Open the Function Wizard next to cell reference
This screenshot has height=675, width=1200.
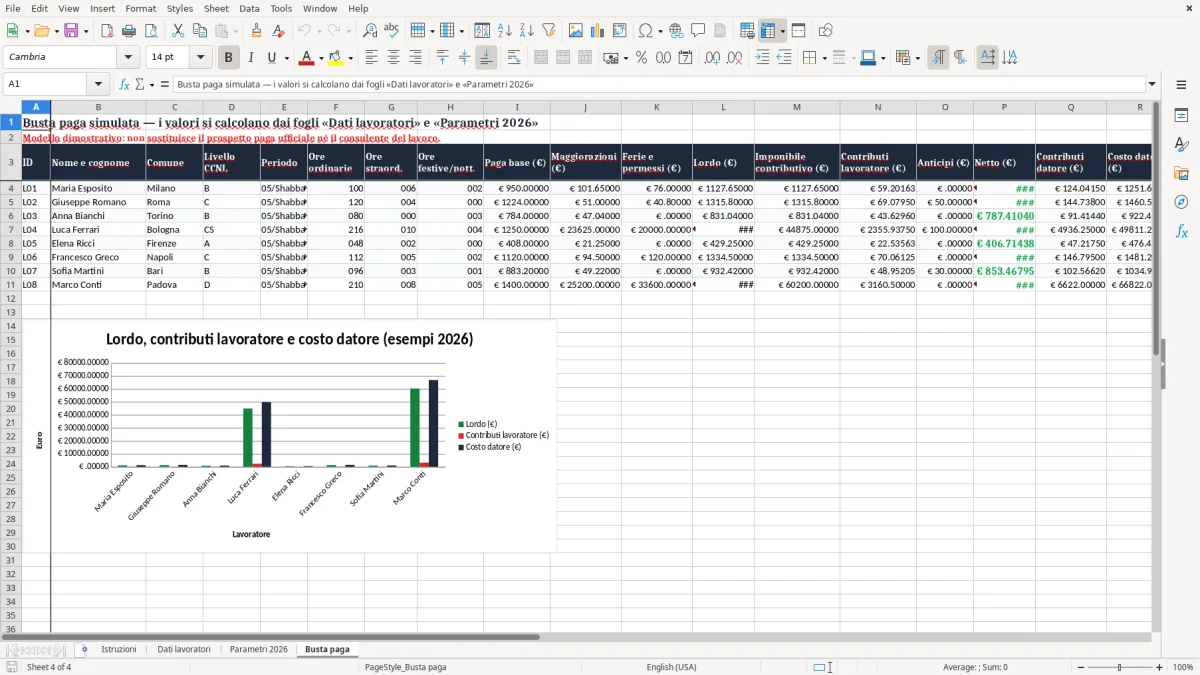point(124,85)
